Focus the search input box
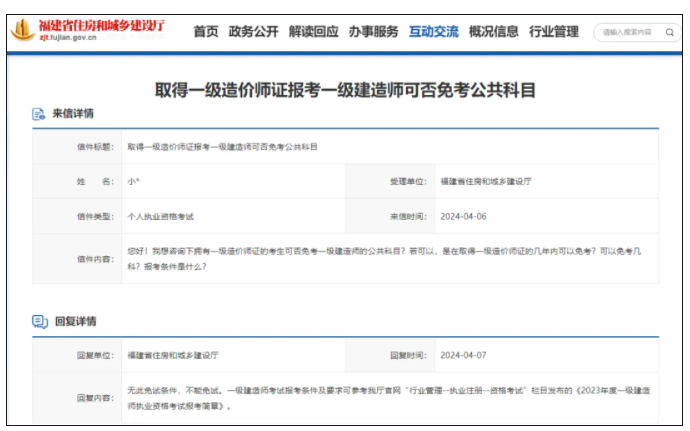This screenshot has width=690, height=431. (x=627, y=32)
